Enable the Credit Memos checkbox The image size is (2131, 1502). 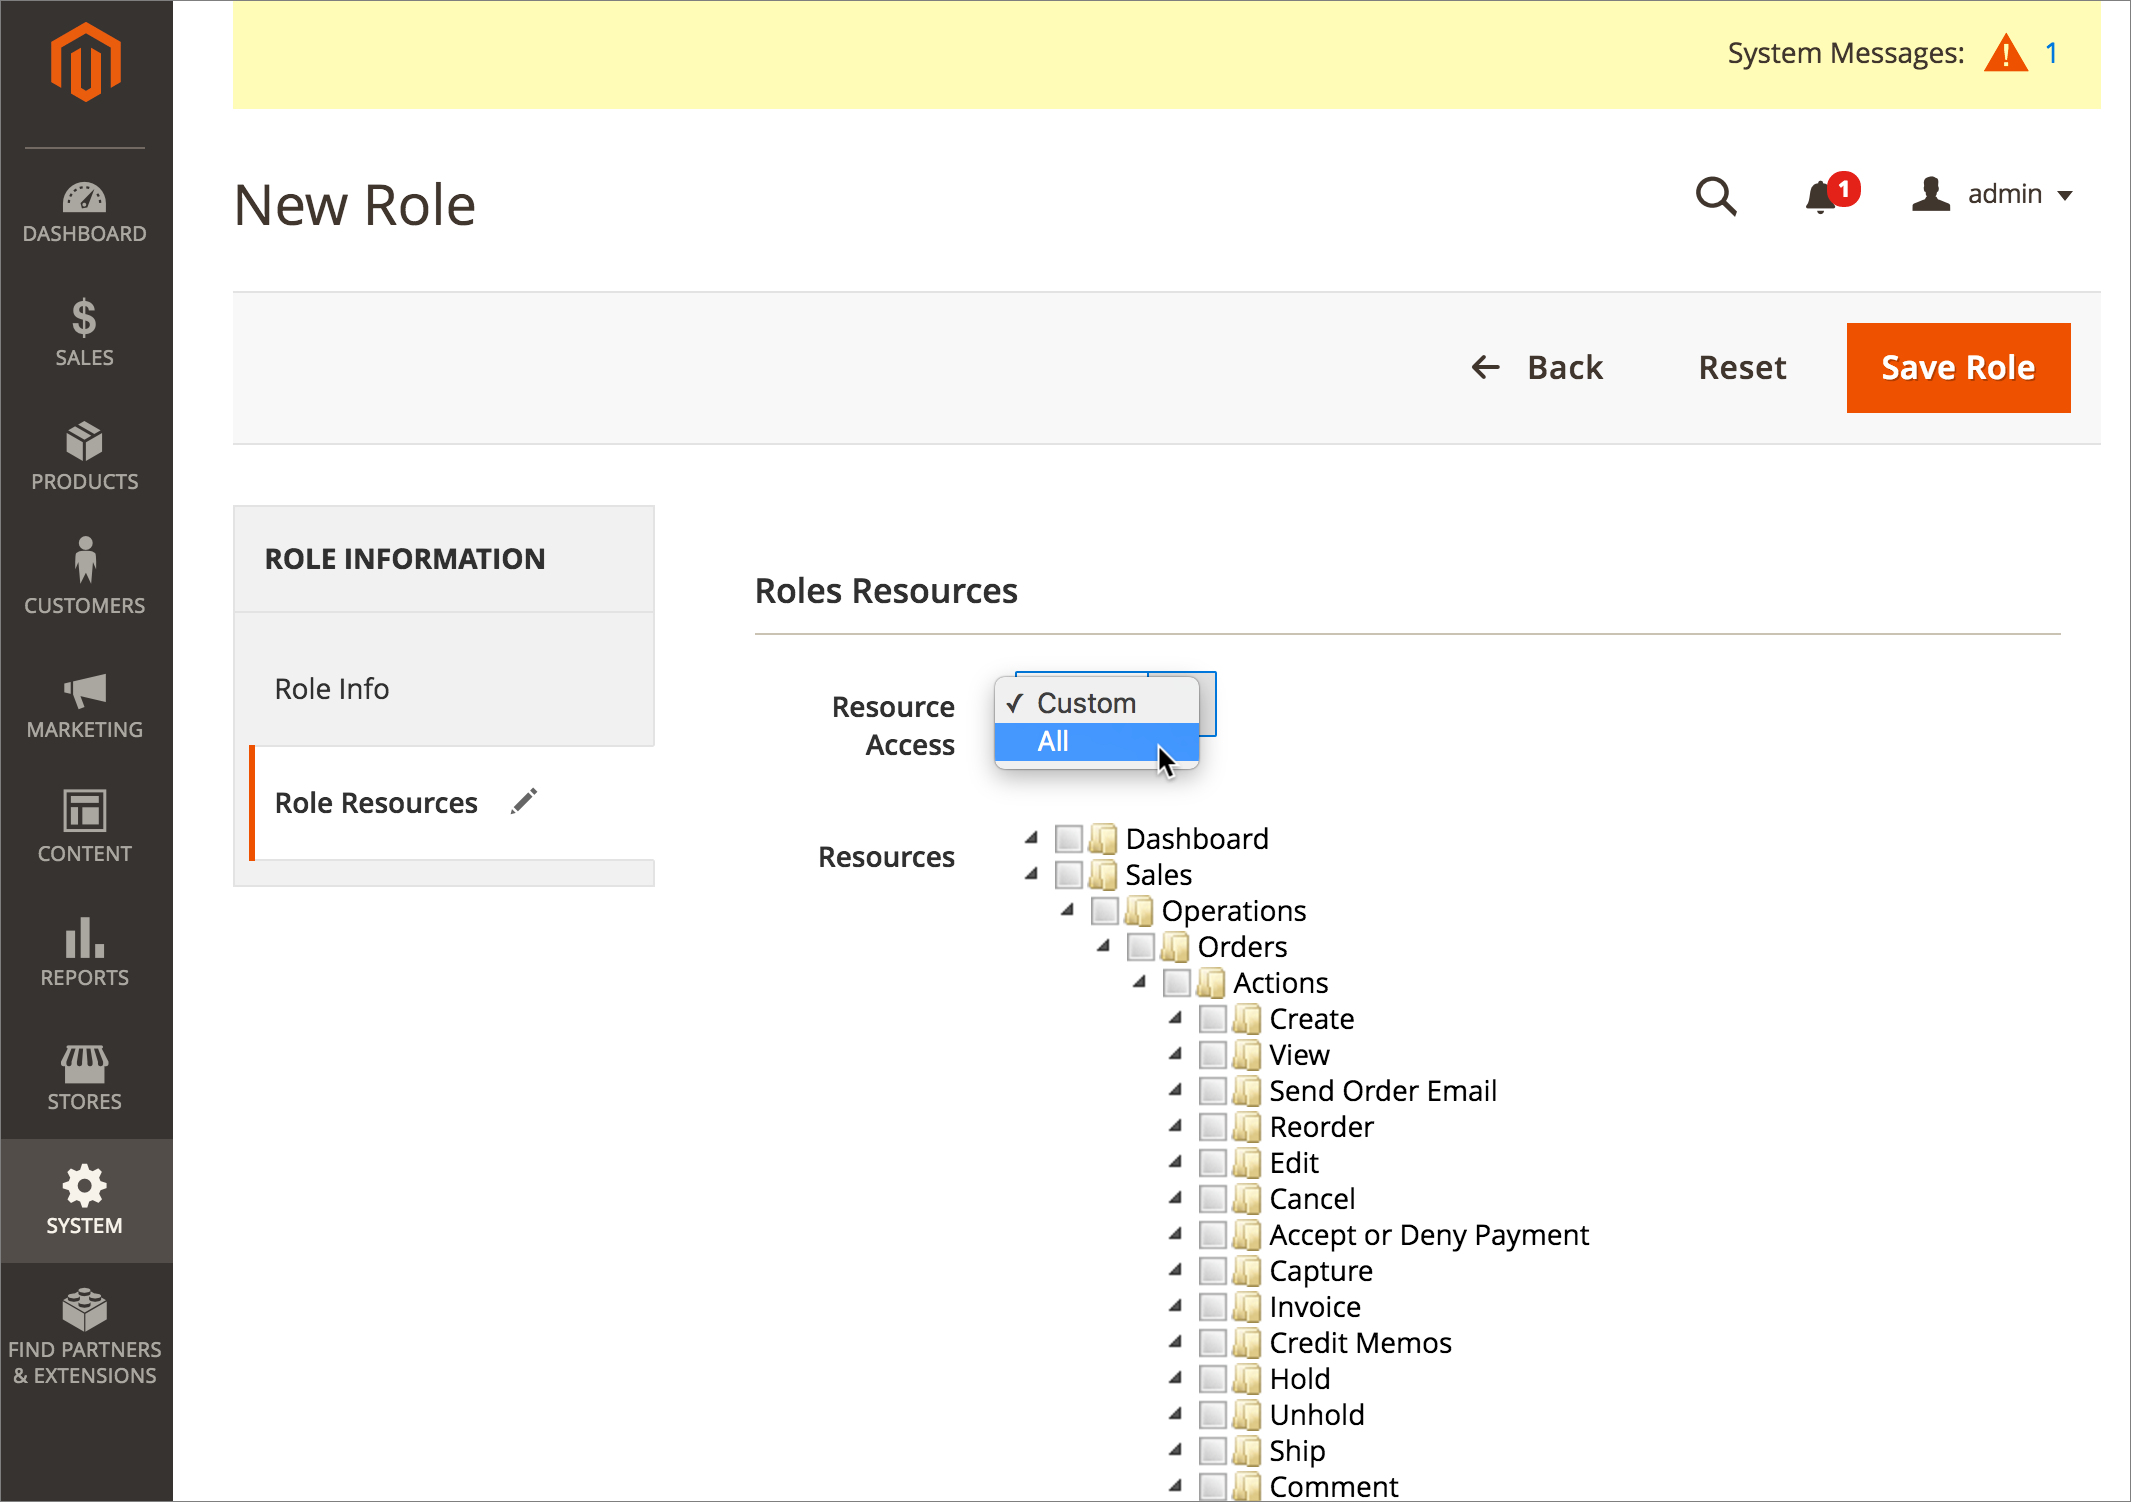(x=1212, y=1342)
